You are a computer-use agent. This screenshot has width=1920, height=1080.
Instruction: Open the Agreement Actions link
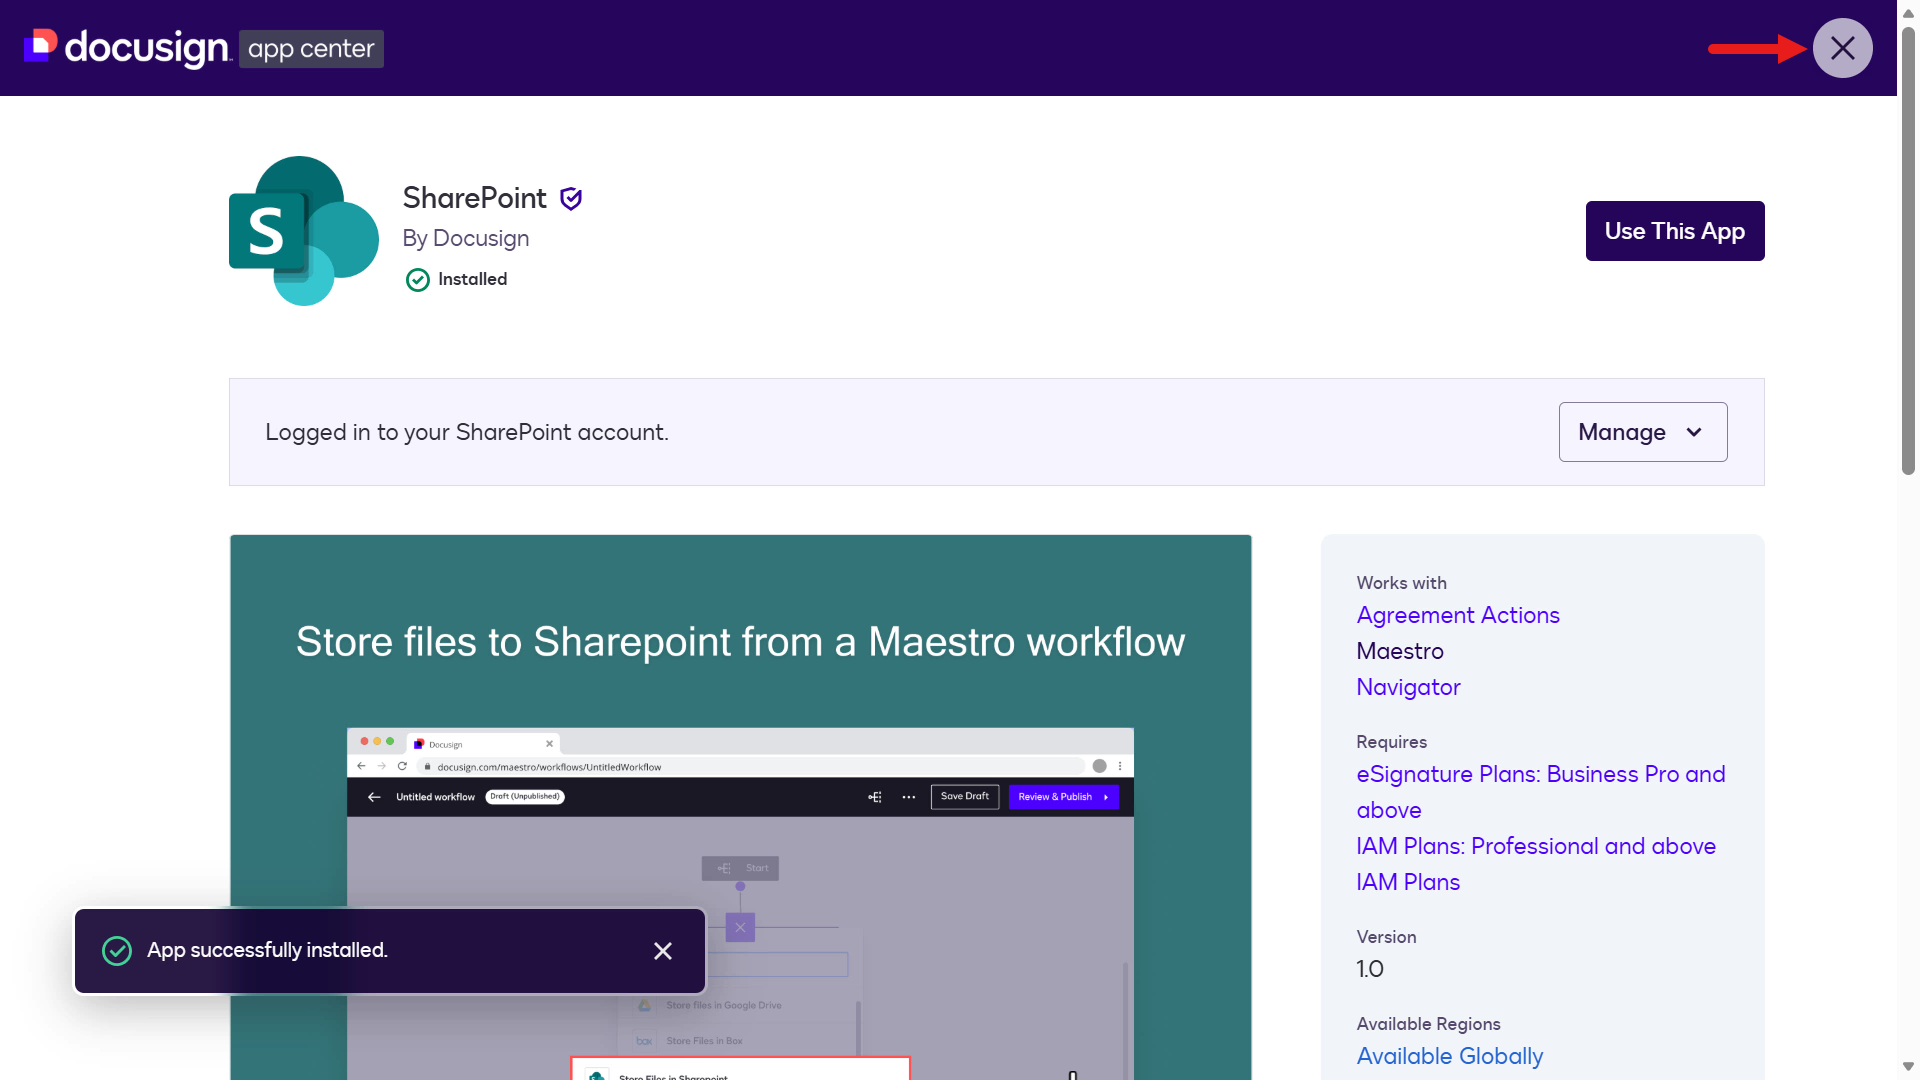(x=1458, y=615)
